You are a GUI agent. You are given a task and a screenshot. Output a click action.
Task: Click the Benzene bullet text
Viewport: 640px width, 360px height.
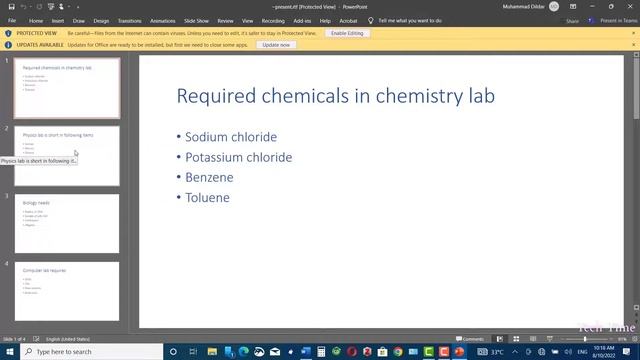click(209, 177)
